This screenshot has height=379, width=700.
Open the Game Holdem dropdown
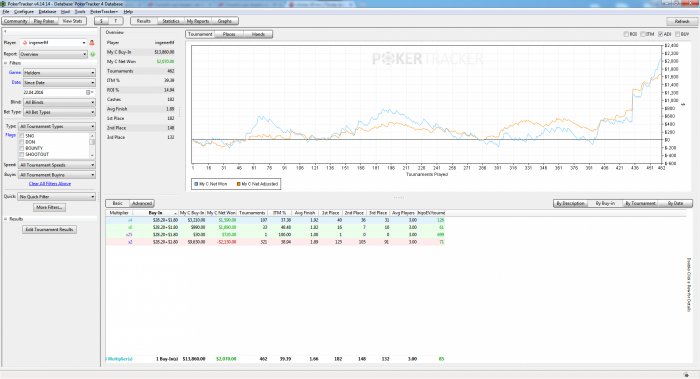coord(59,72)
